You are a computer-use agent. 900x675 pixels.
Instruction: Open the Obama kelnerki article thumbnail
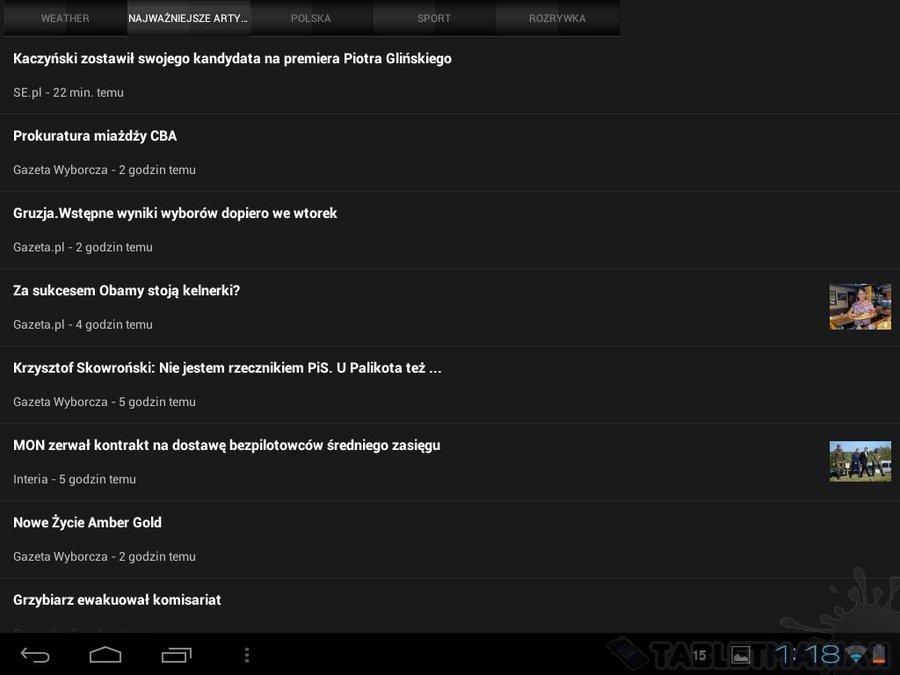(x=860, y=307)
